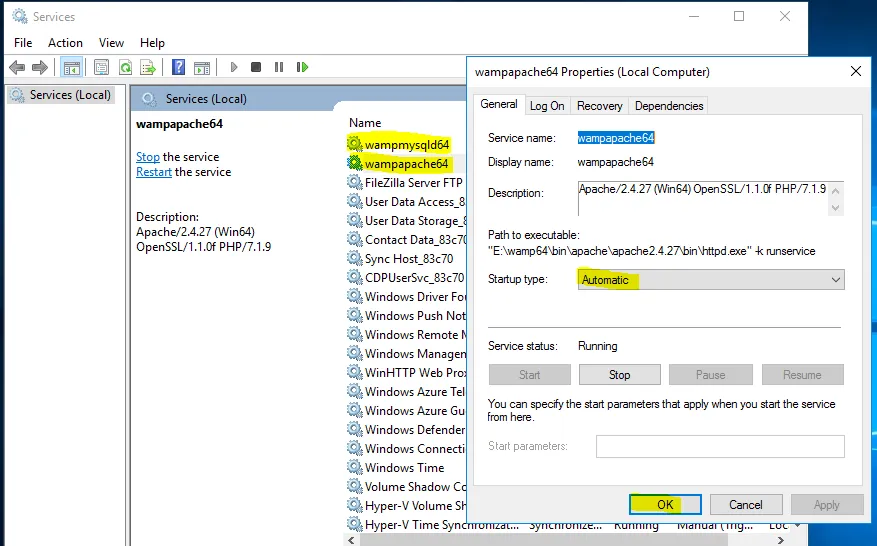Click the Sync Host_83c70 gear icon
The image size is (877, 546).
355,258
